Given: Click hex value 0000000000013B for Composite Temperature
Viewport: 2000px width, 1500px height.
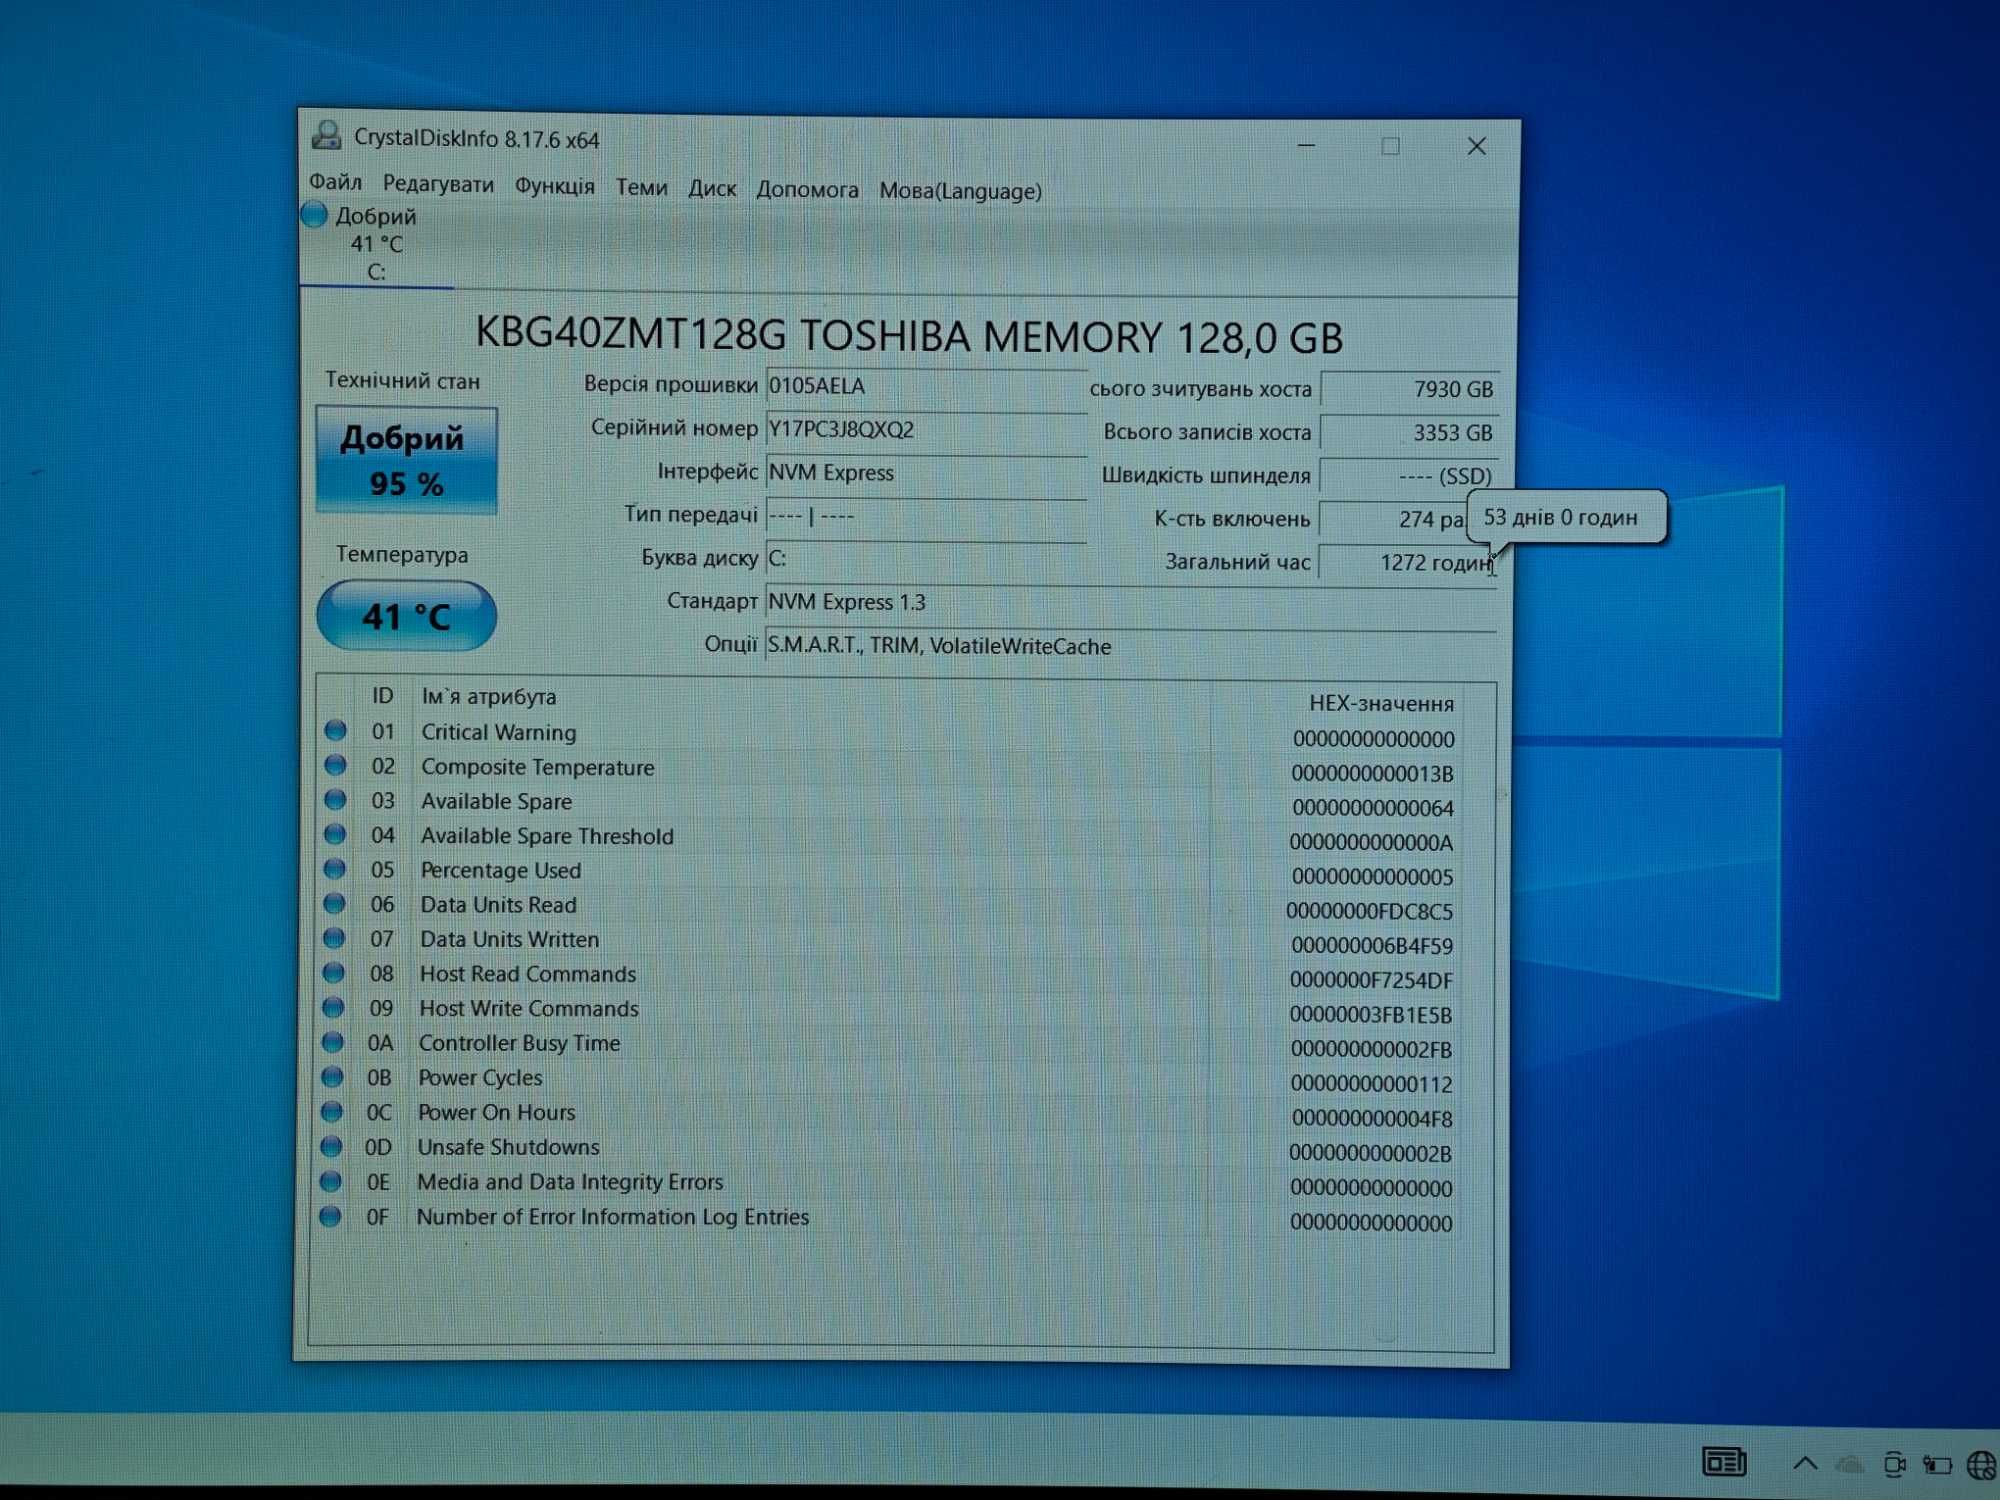Looking at the screenshot, I should point(1372,774).
